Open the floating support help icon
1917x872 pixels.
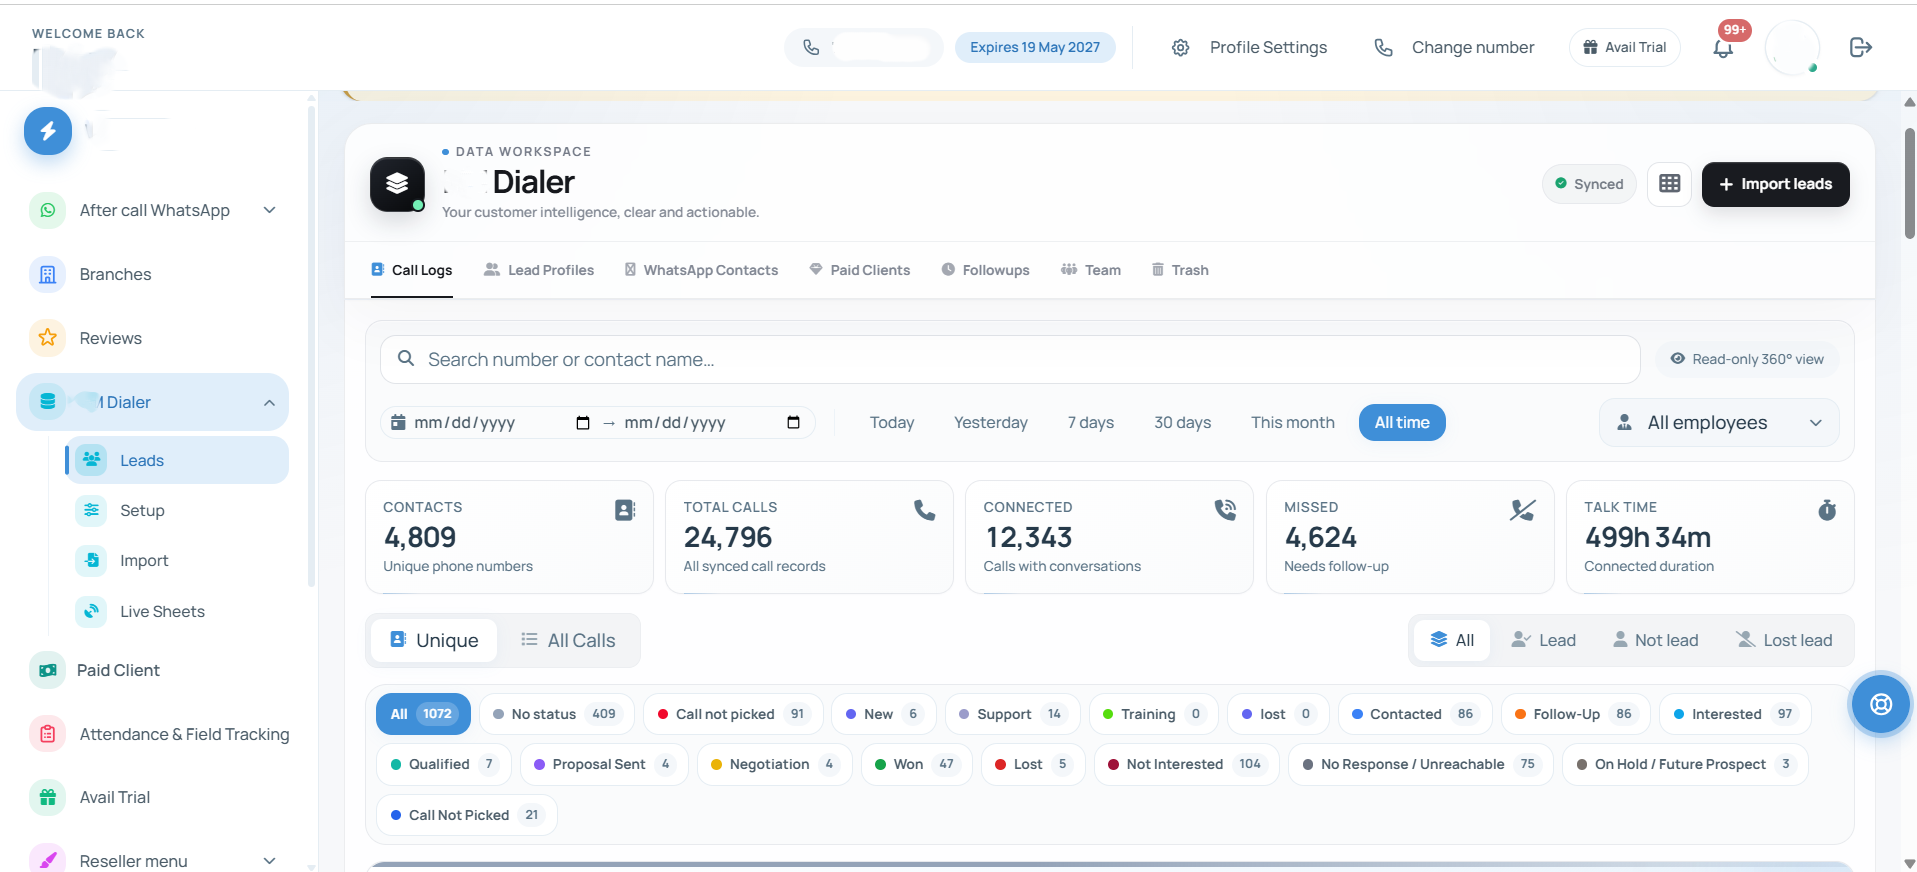(x=1880, y=704)
